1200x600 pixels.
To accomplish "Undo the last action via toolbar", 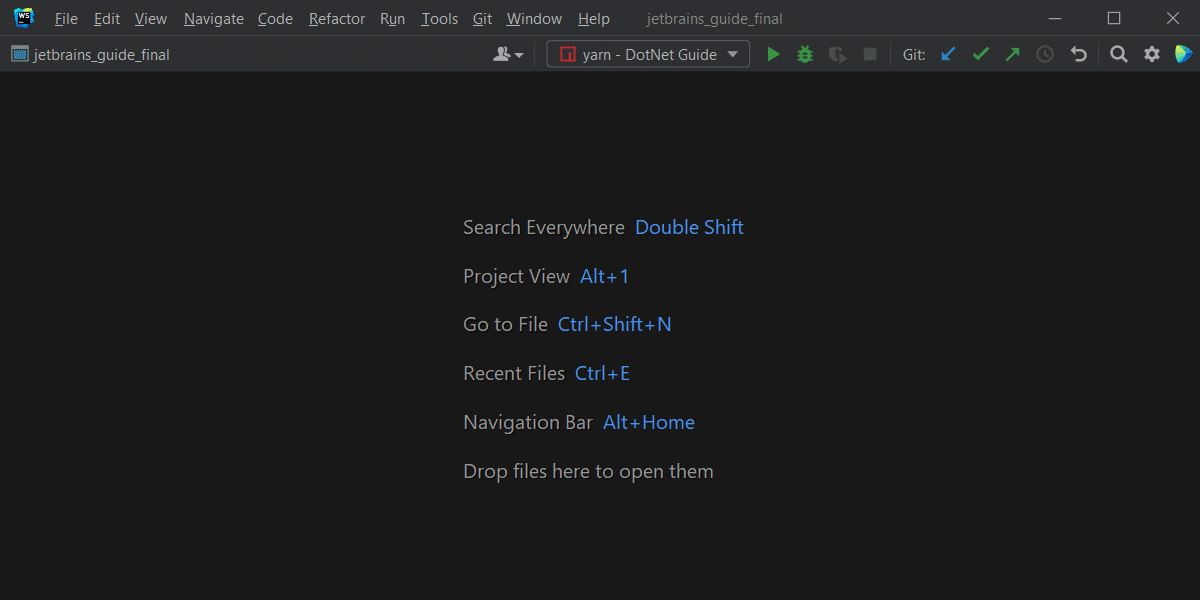I will click(x=1078, y=54).
